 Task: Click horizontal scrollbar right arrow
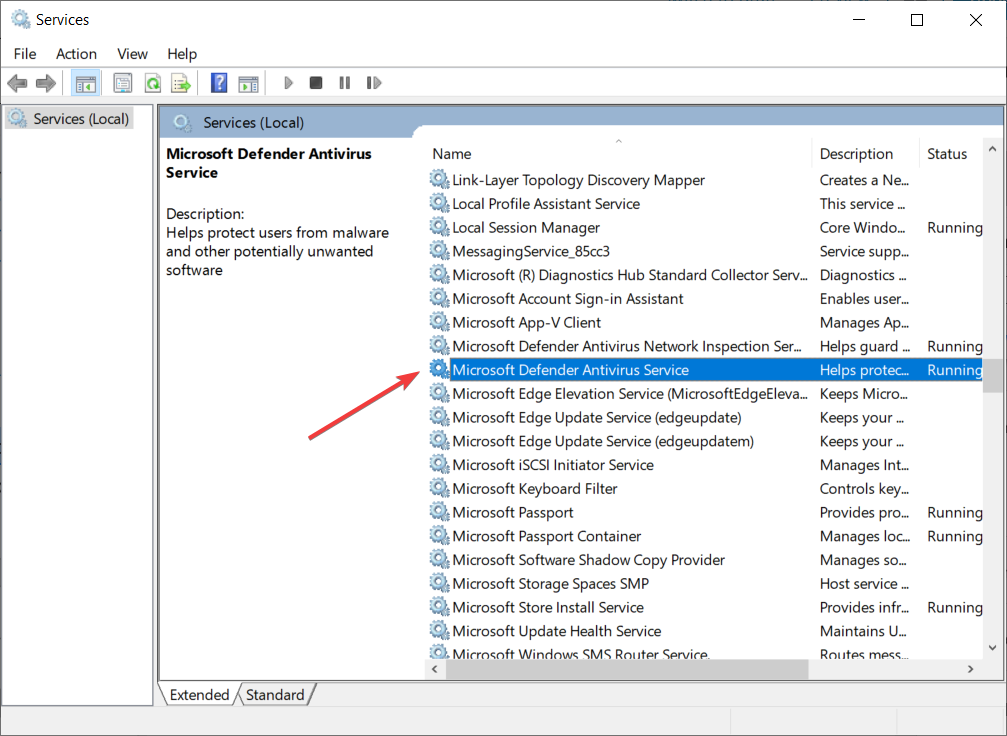click(970, 669)
